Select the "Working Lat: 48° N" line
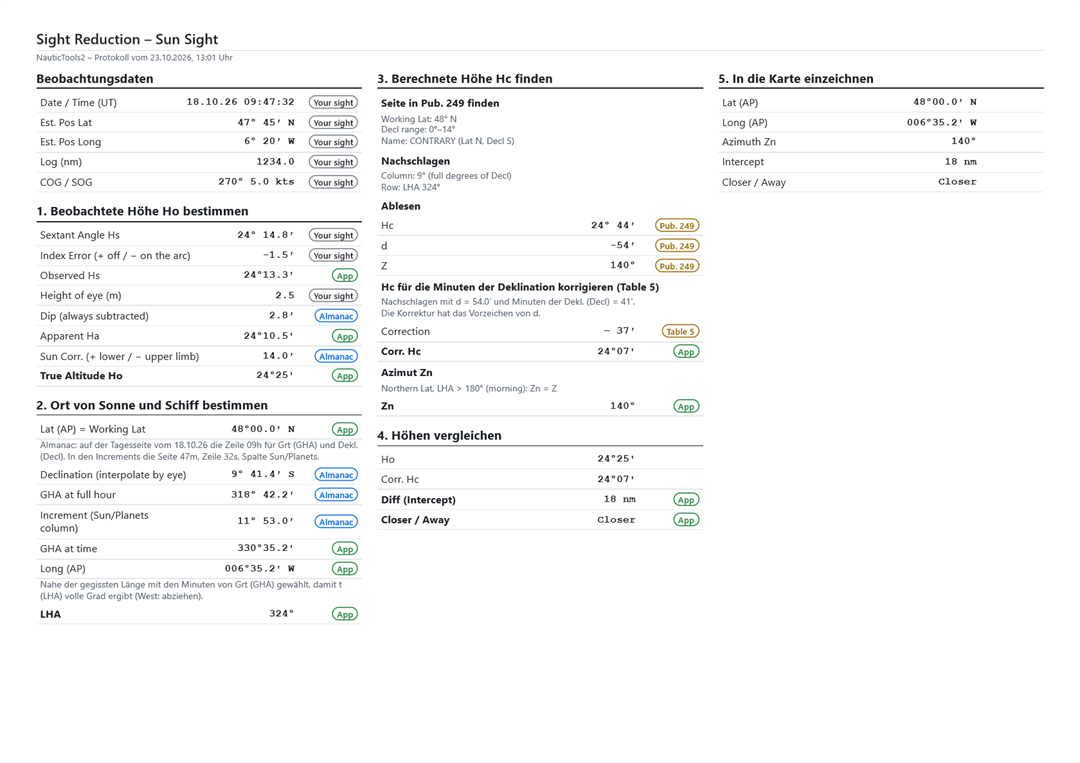This screenshot has width=1080, height=763. coord(419,119)
